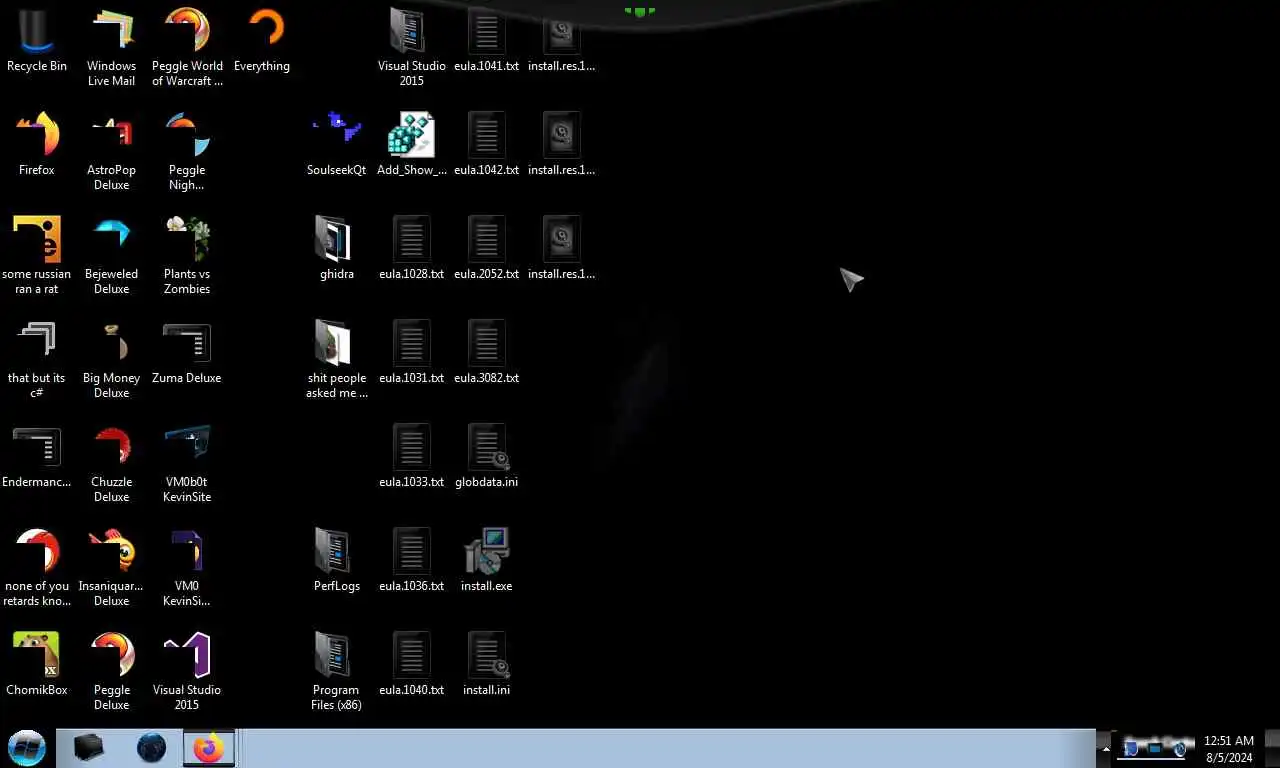Click the SoulseekQt bird icon
Viewport: 1280px width, 768px height.
point(337,145)
